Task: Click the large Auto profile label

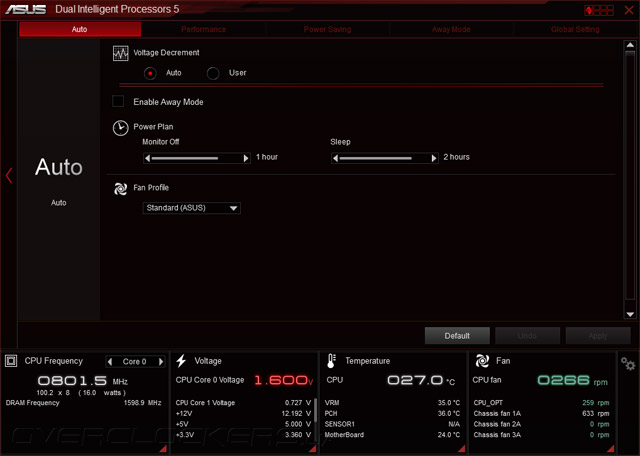Action: (59, 167)
